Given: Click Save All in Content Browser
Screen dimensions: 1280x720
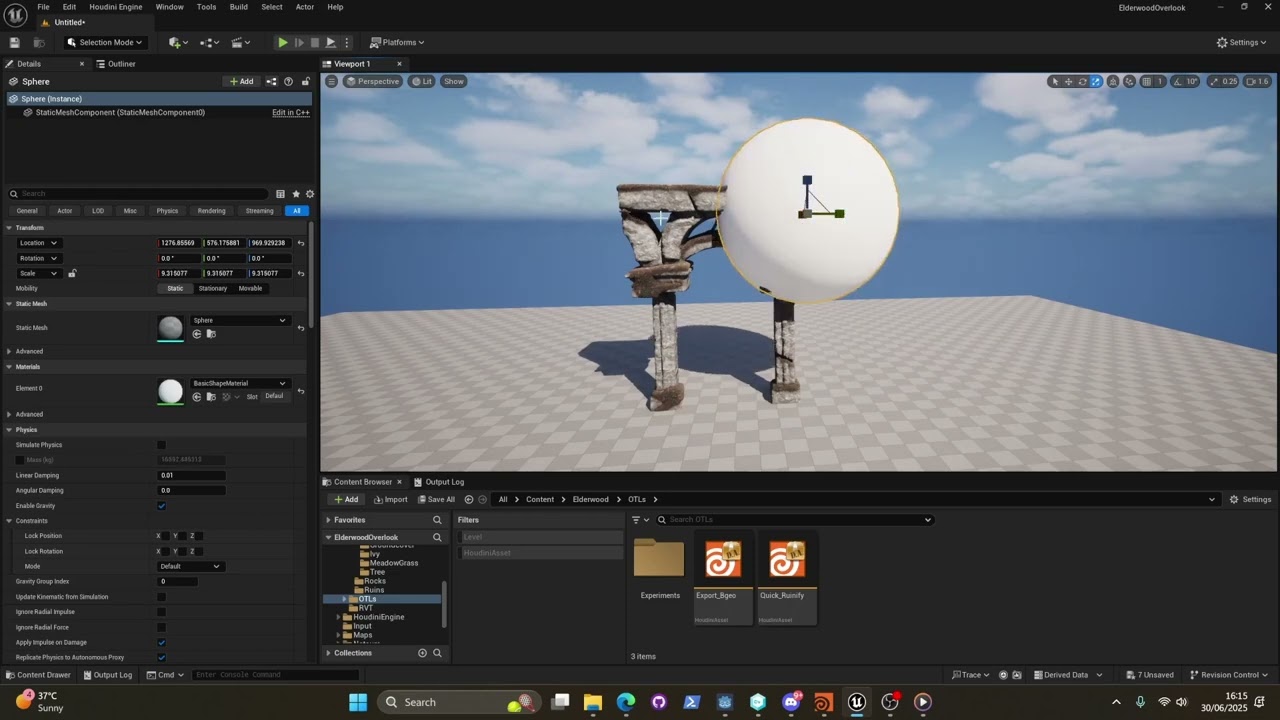Looking at the screenshot, I should click(437, 500).
